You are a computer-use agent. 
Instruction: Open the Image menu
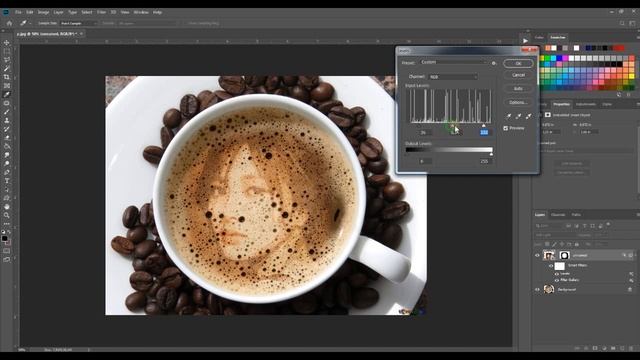(43, 12)
